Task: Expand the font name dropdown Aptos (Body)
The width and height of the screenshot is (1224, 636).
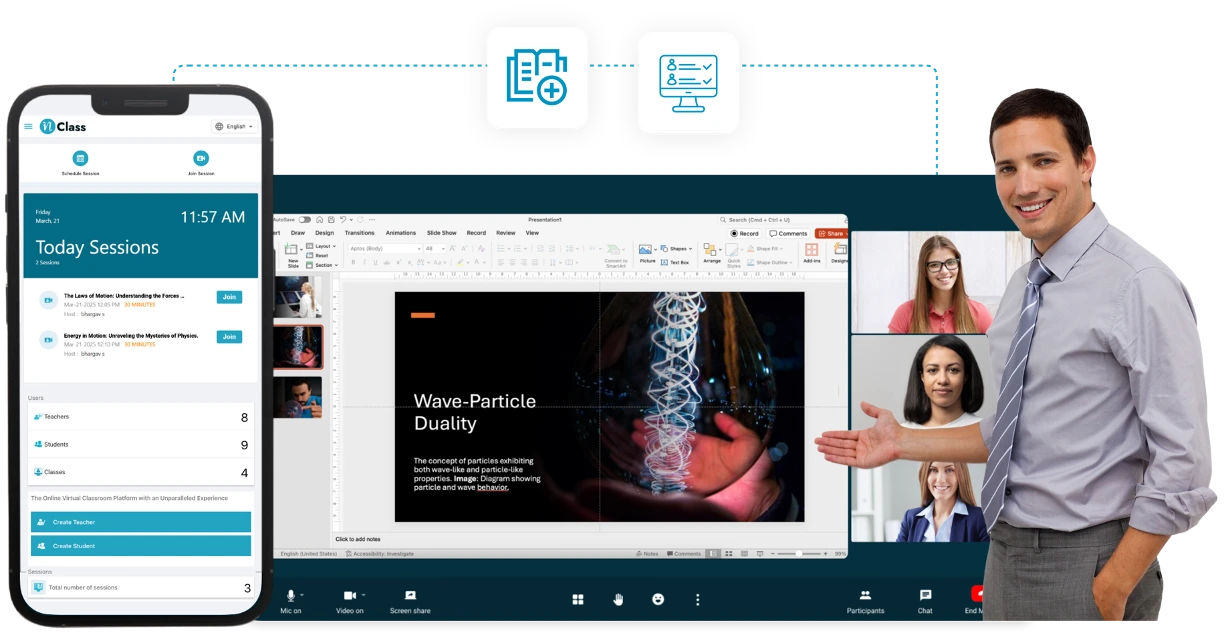Action: pyautogui.click(x=385, y=248)
